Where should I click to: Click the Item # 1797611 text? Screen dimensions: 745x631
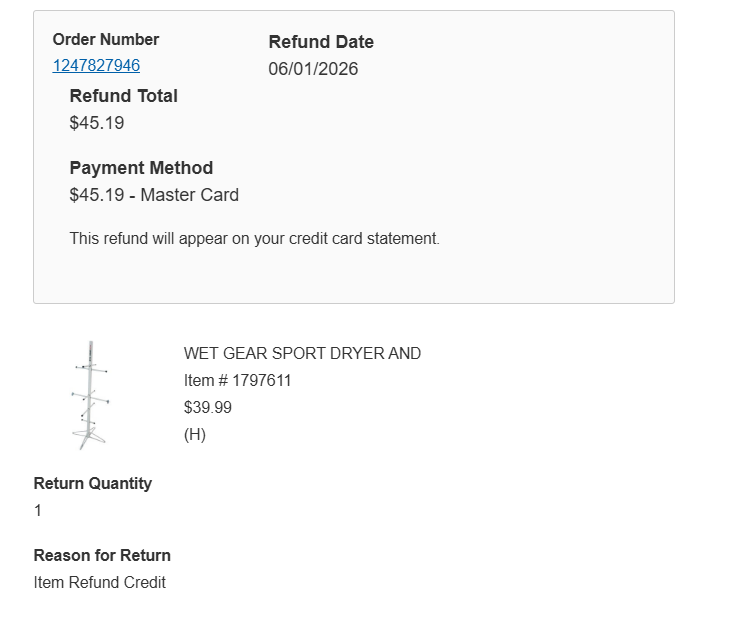237,381
